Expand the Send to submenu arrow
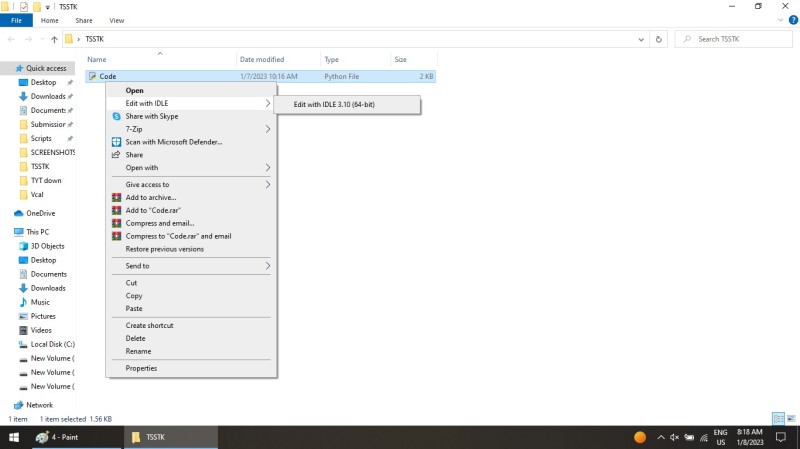 (268, 266)
